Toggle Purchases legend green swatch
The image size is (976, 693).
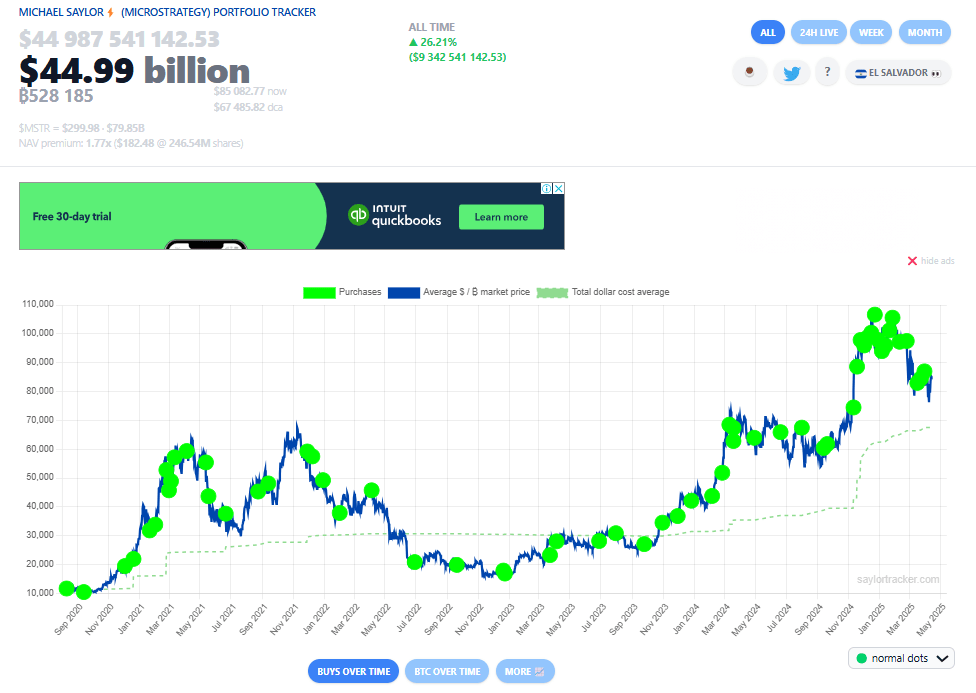[x=319, y=293]
